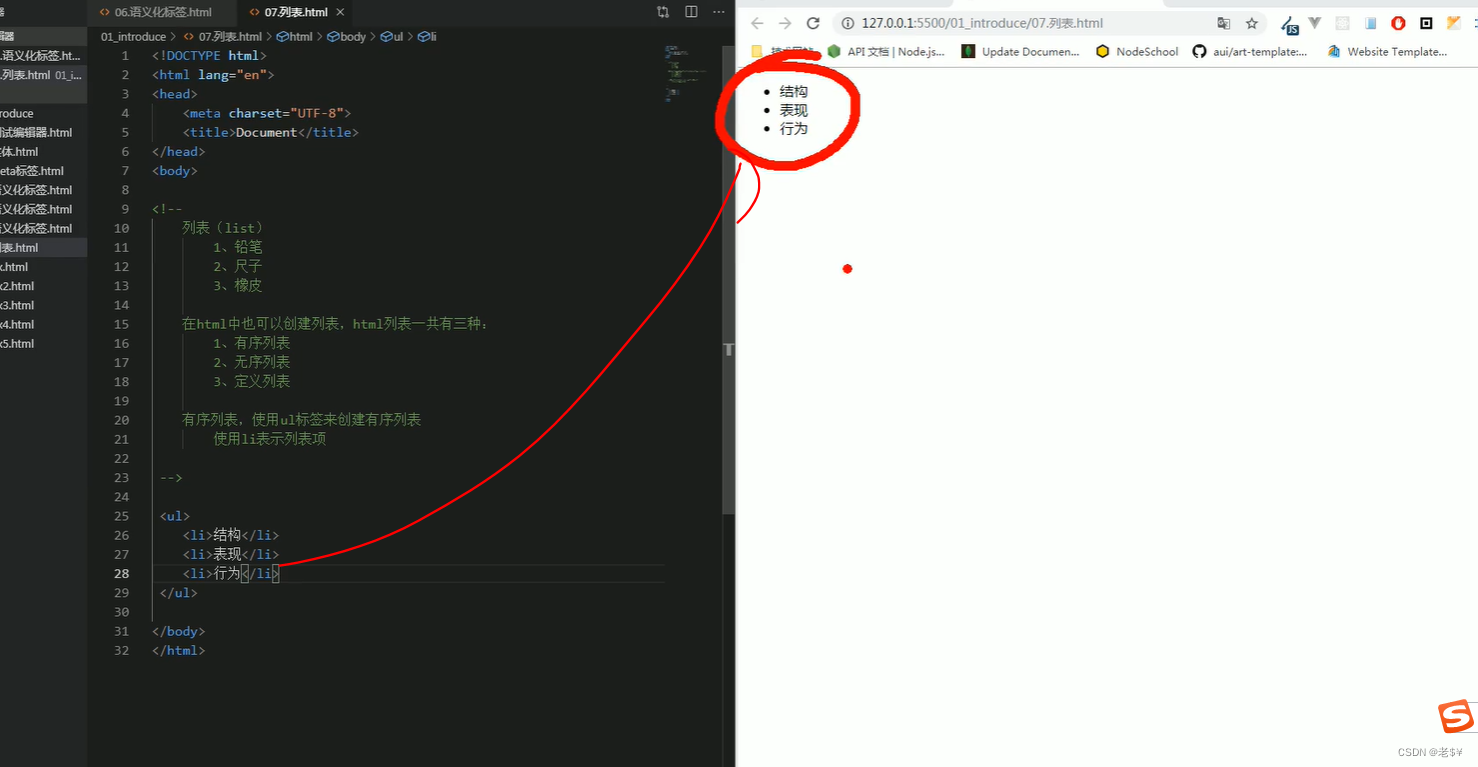
Task: View site information icon in address bar
Action: pos(848,23)
